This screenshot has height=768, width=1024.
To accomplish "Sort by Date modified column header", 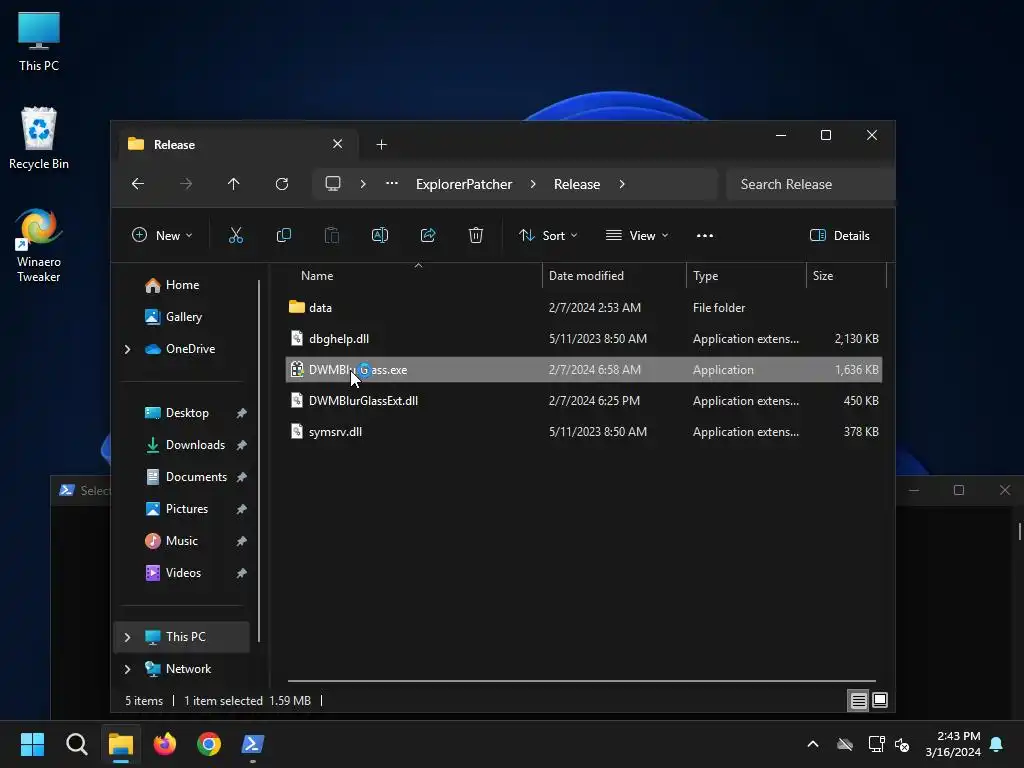I will coord(614,276).
